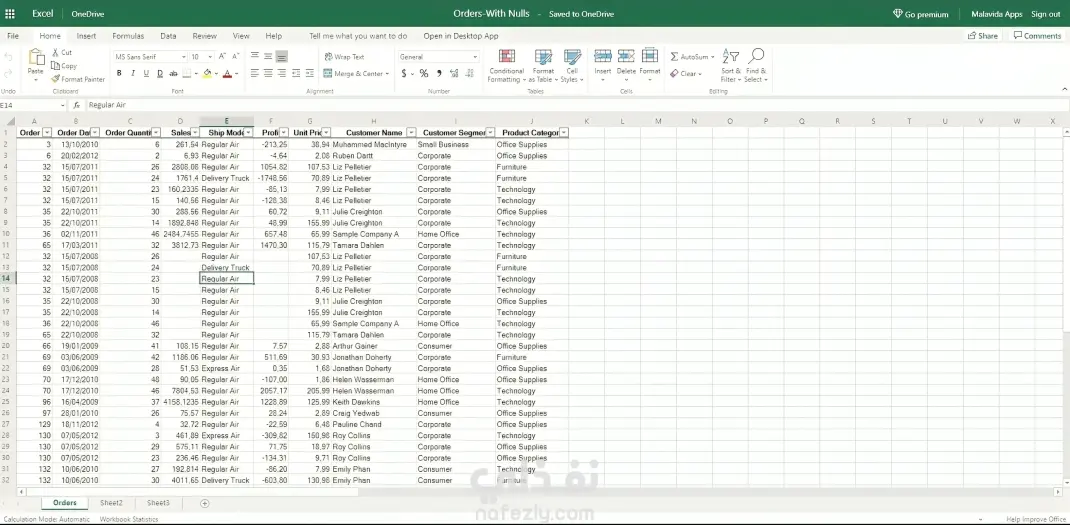
Task: Switch to Sheet2
Action: pos(111,503)
